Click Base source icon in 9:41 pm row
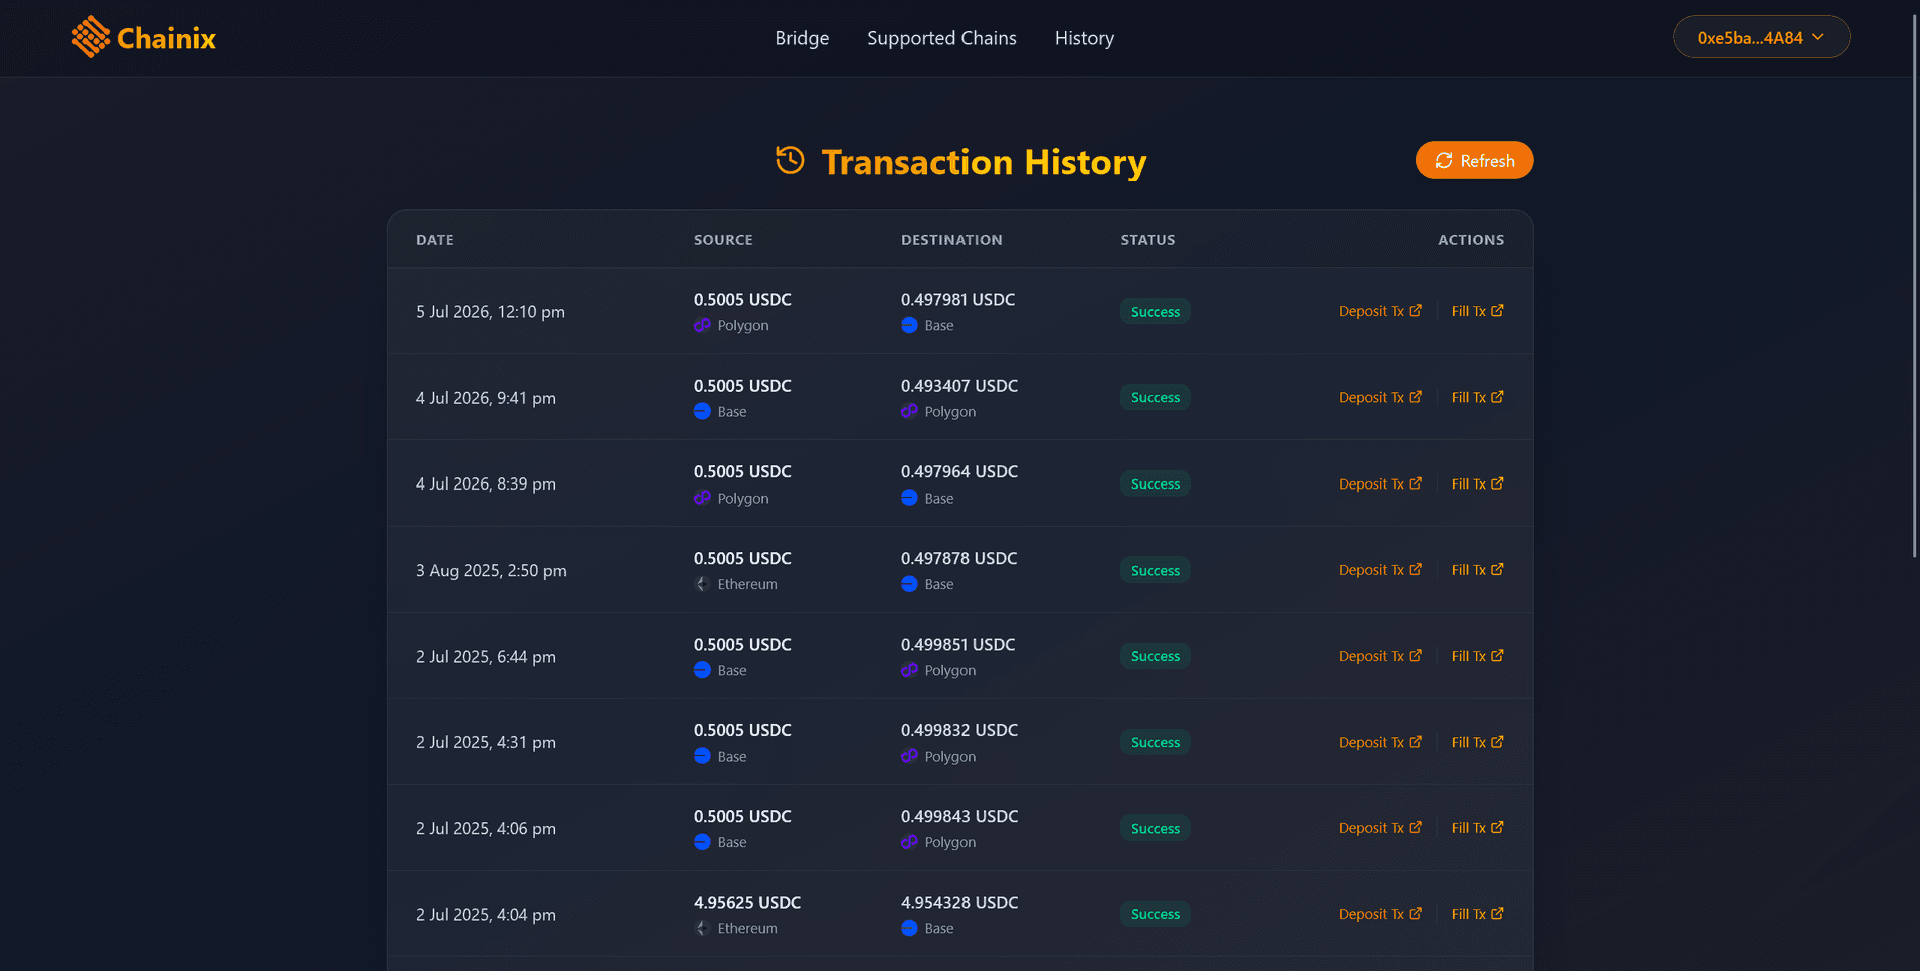The image size is (1920, 971). [x=702, y=411]
